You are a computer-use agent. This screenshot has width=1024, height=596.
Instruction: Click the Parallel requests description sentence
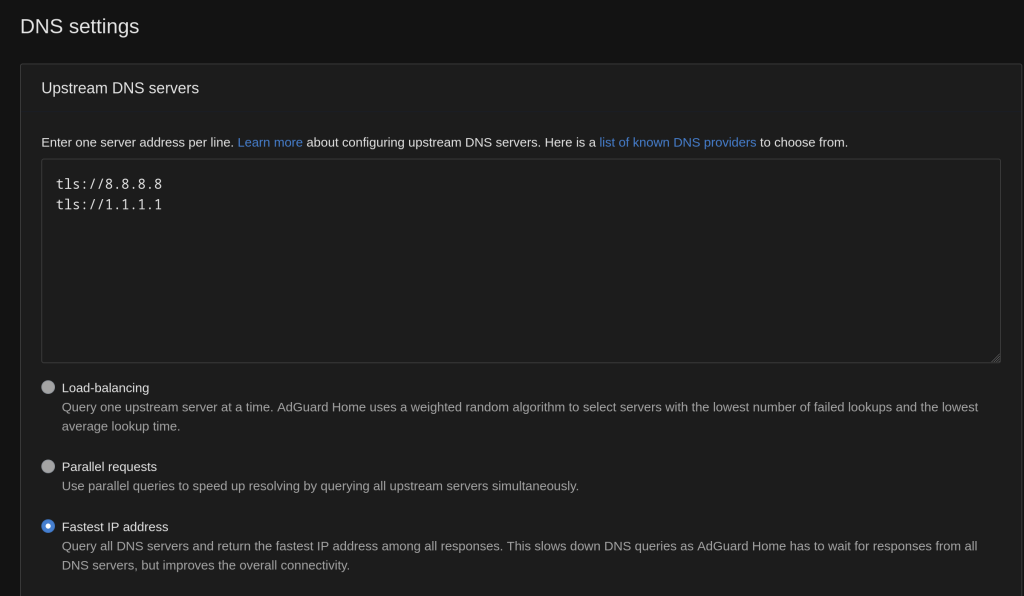(x=320, y=486)
